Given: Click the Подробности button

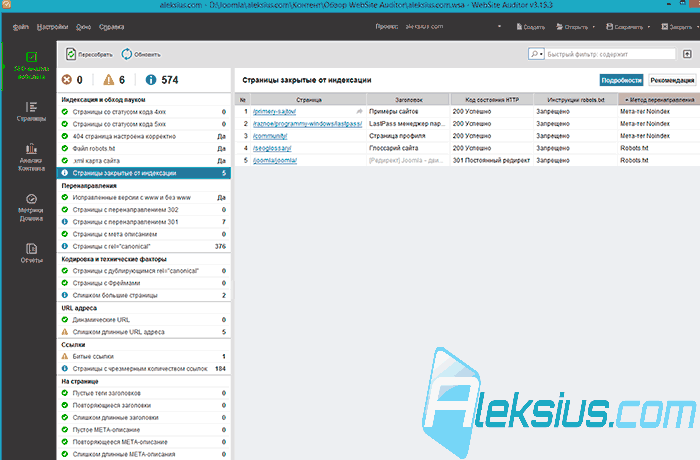Looking at the screenshot, I should click(x=621, y=80).
